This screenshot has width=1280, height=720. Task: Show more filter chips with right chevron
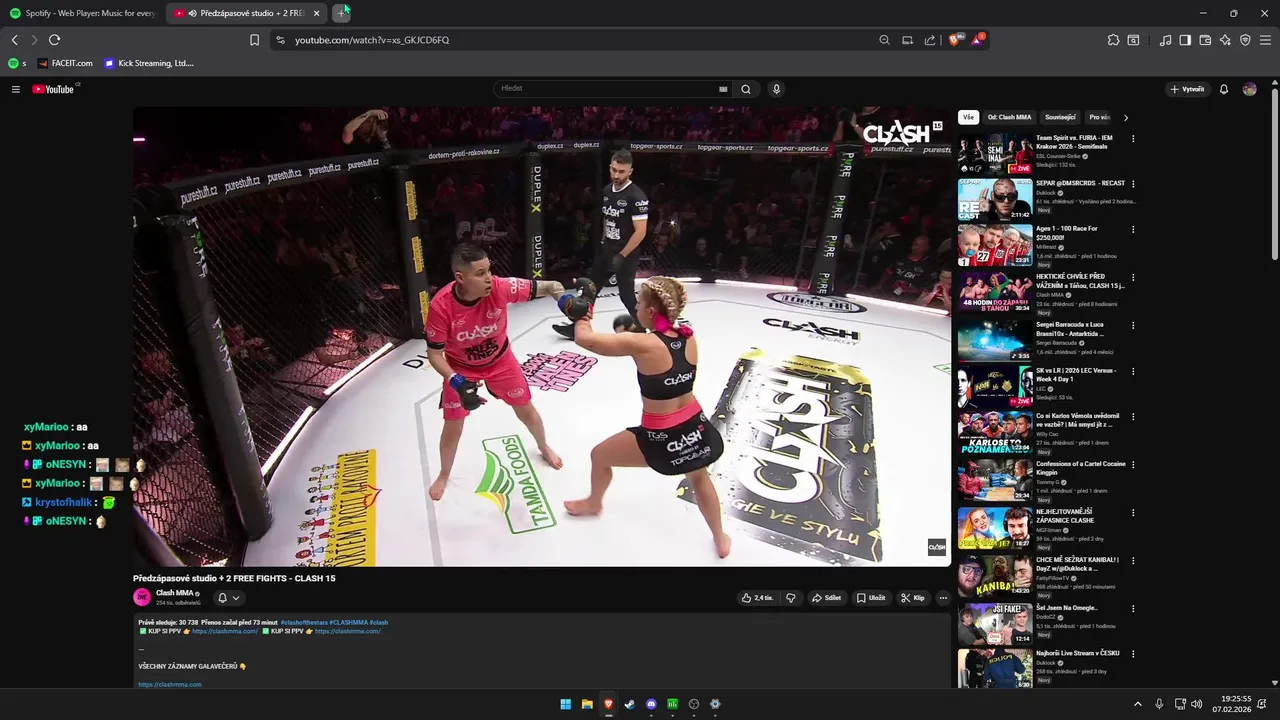[1126, 117]
